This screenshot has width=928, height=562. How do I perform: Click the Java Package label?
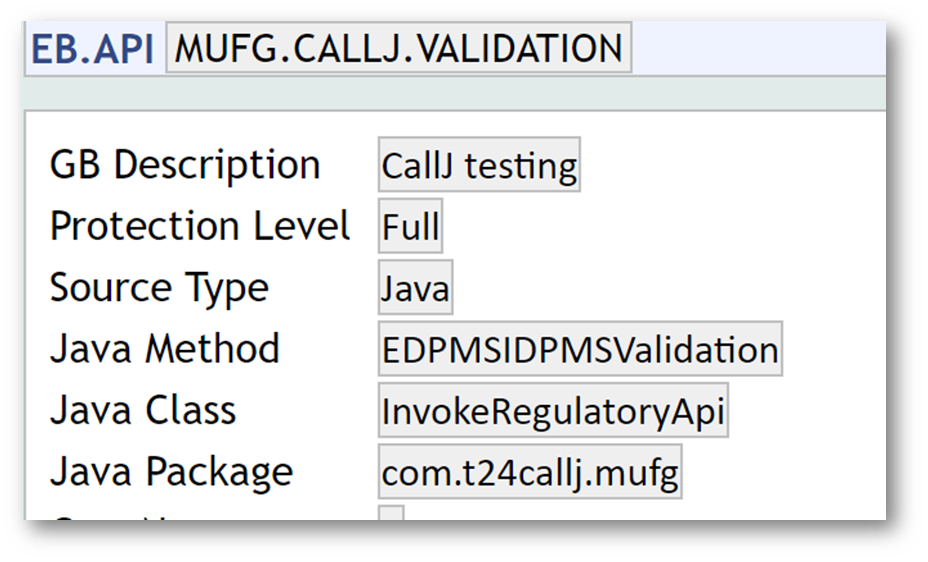[171, 473]
